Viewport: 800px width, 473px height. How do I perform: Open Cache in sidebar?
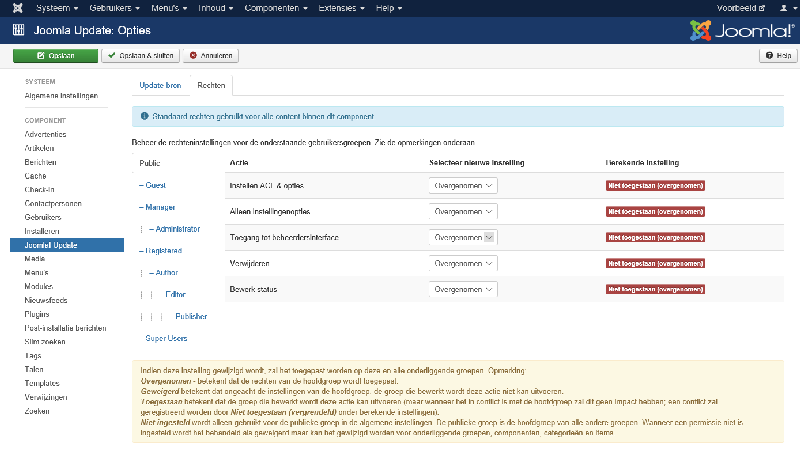(x=35, y=176)
